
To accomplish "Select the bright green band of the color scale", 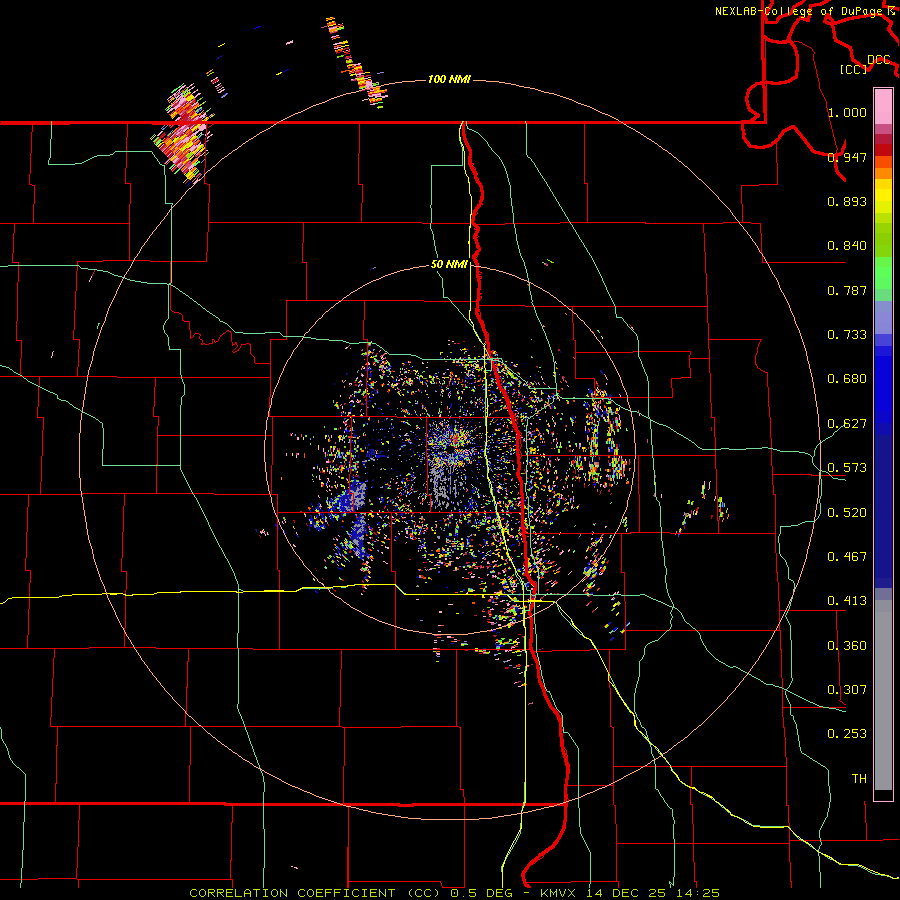I will click(883, 273).
